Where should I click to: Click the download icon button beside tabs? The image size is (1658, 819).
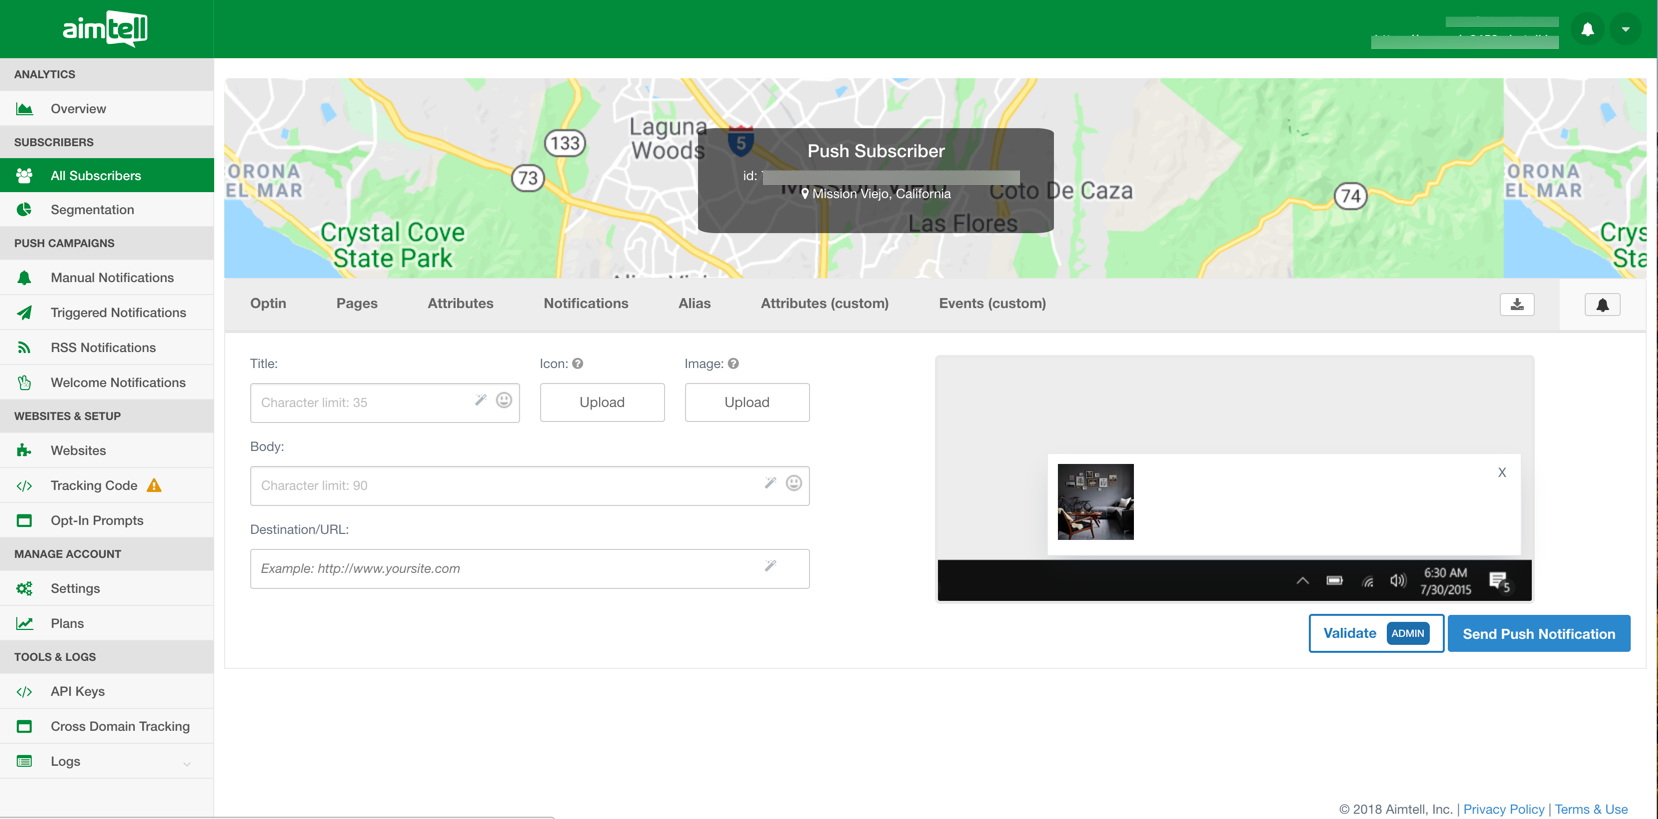(1517, 305)
